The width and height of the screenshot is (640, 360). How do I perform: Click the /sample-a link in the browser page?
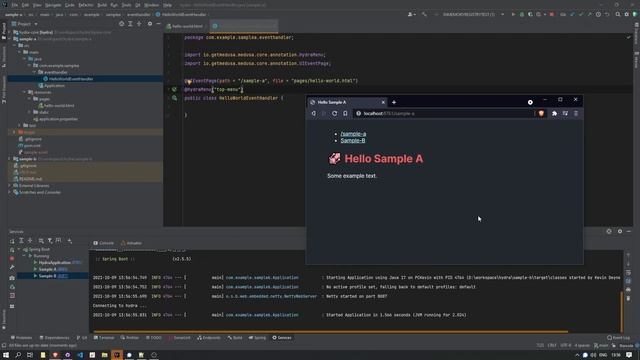point(353,134)
